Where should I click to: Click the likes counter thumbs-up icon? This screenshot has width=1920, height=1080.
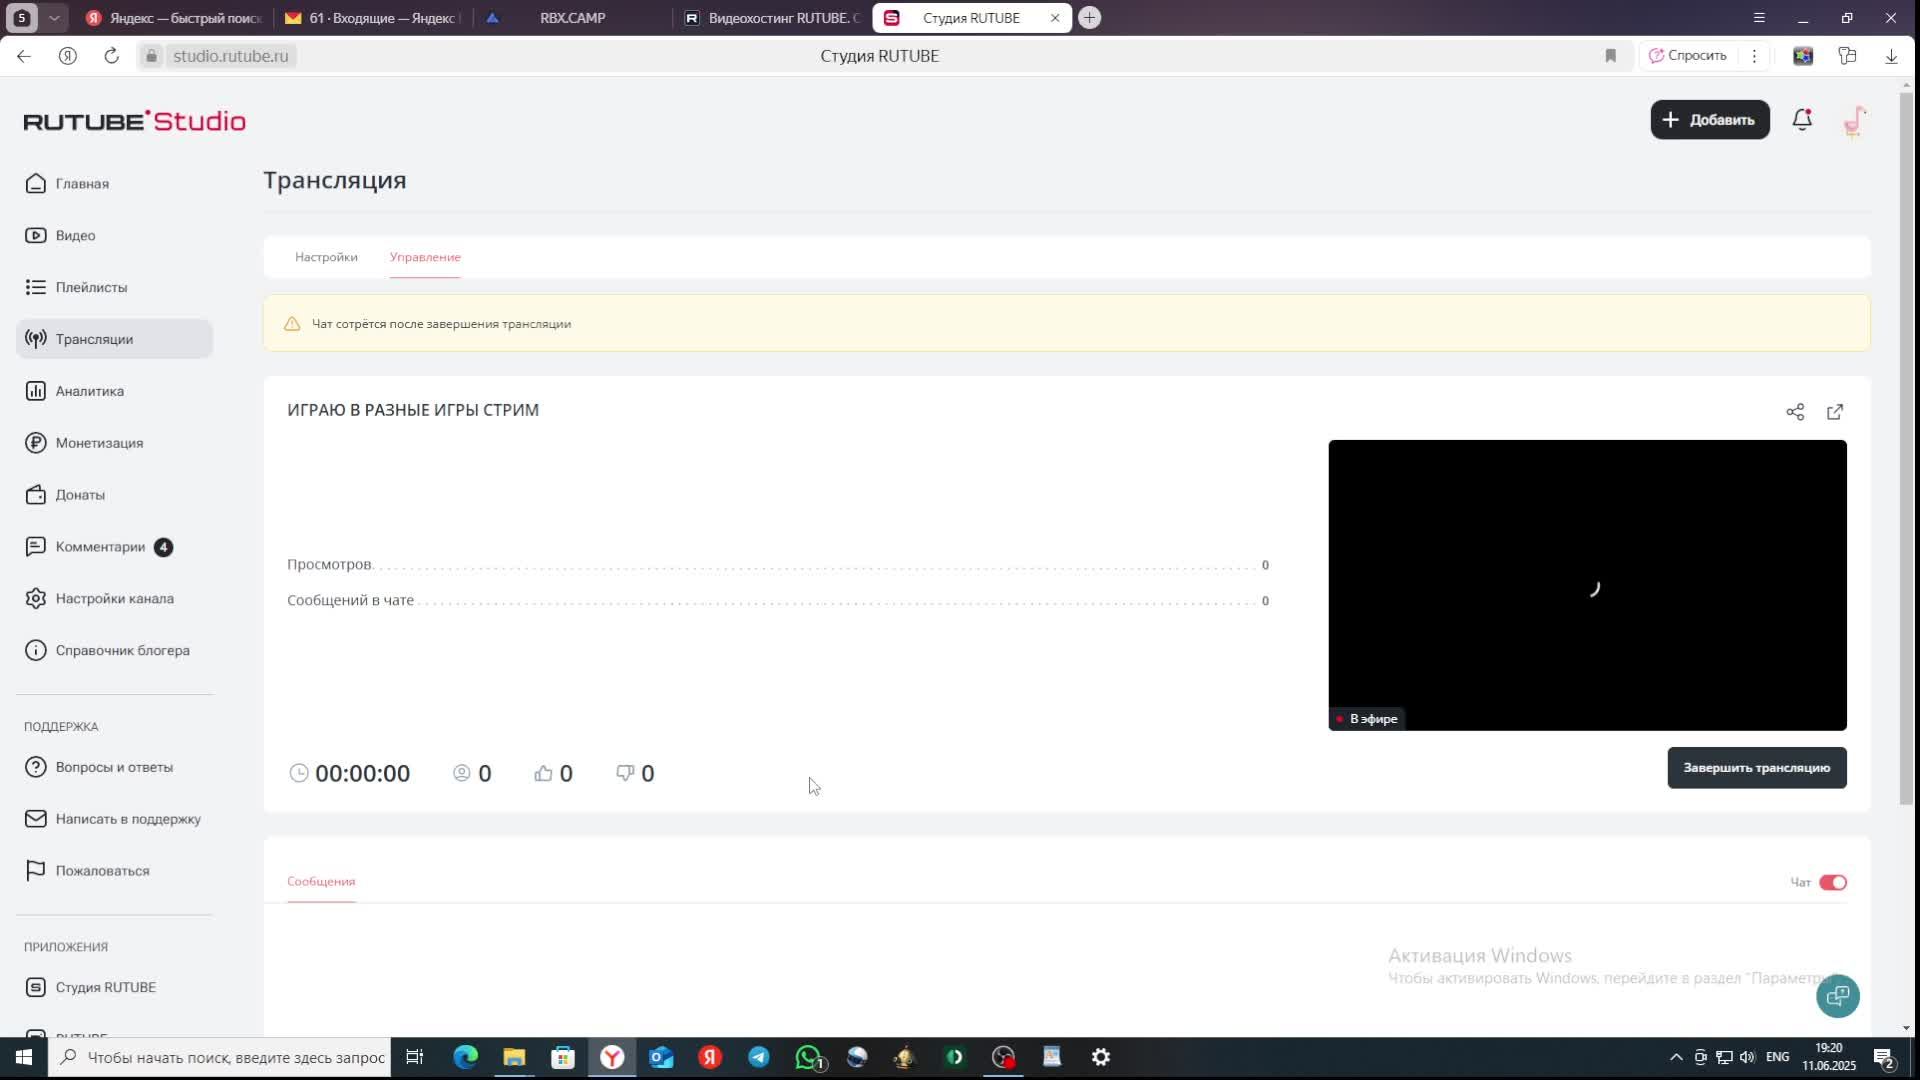point(543,773)
